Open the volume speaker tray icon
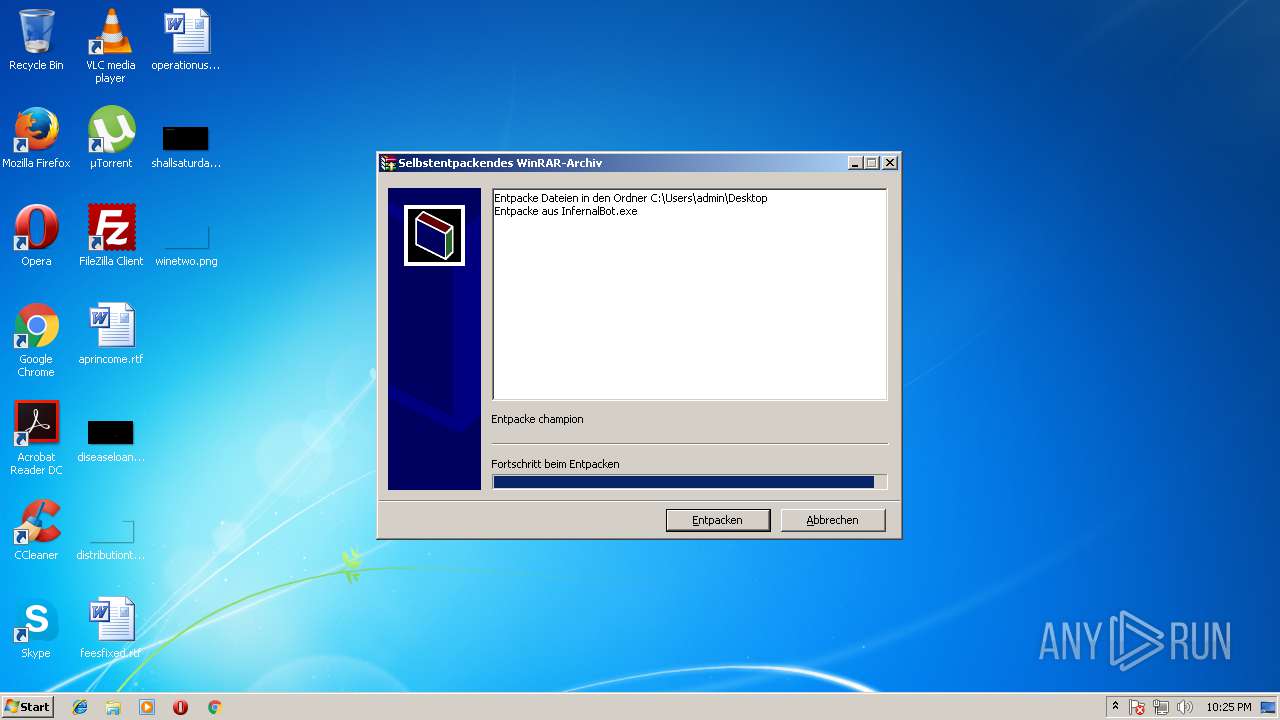Screen dimensions: 1280x720 [x=1185, y=707]
